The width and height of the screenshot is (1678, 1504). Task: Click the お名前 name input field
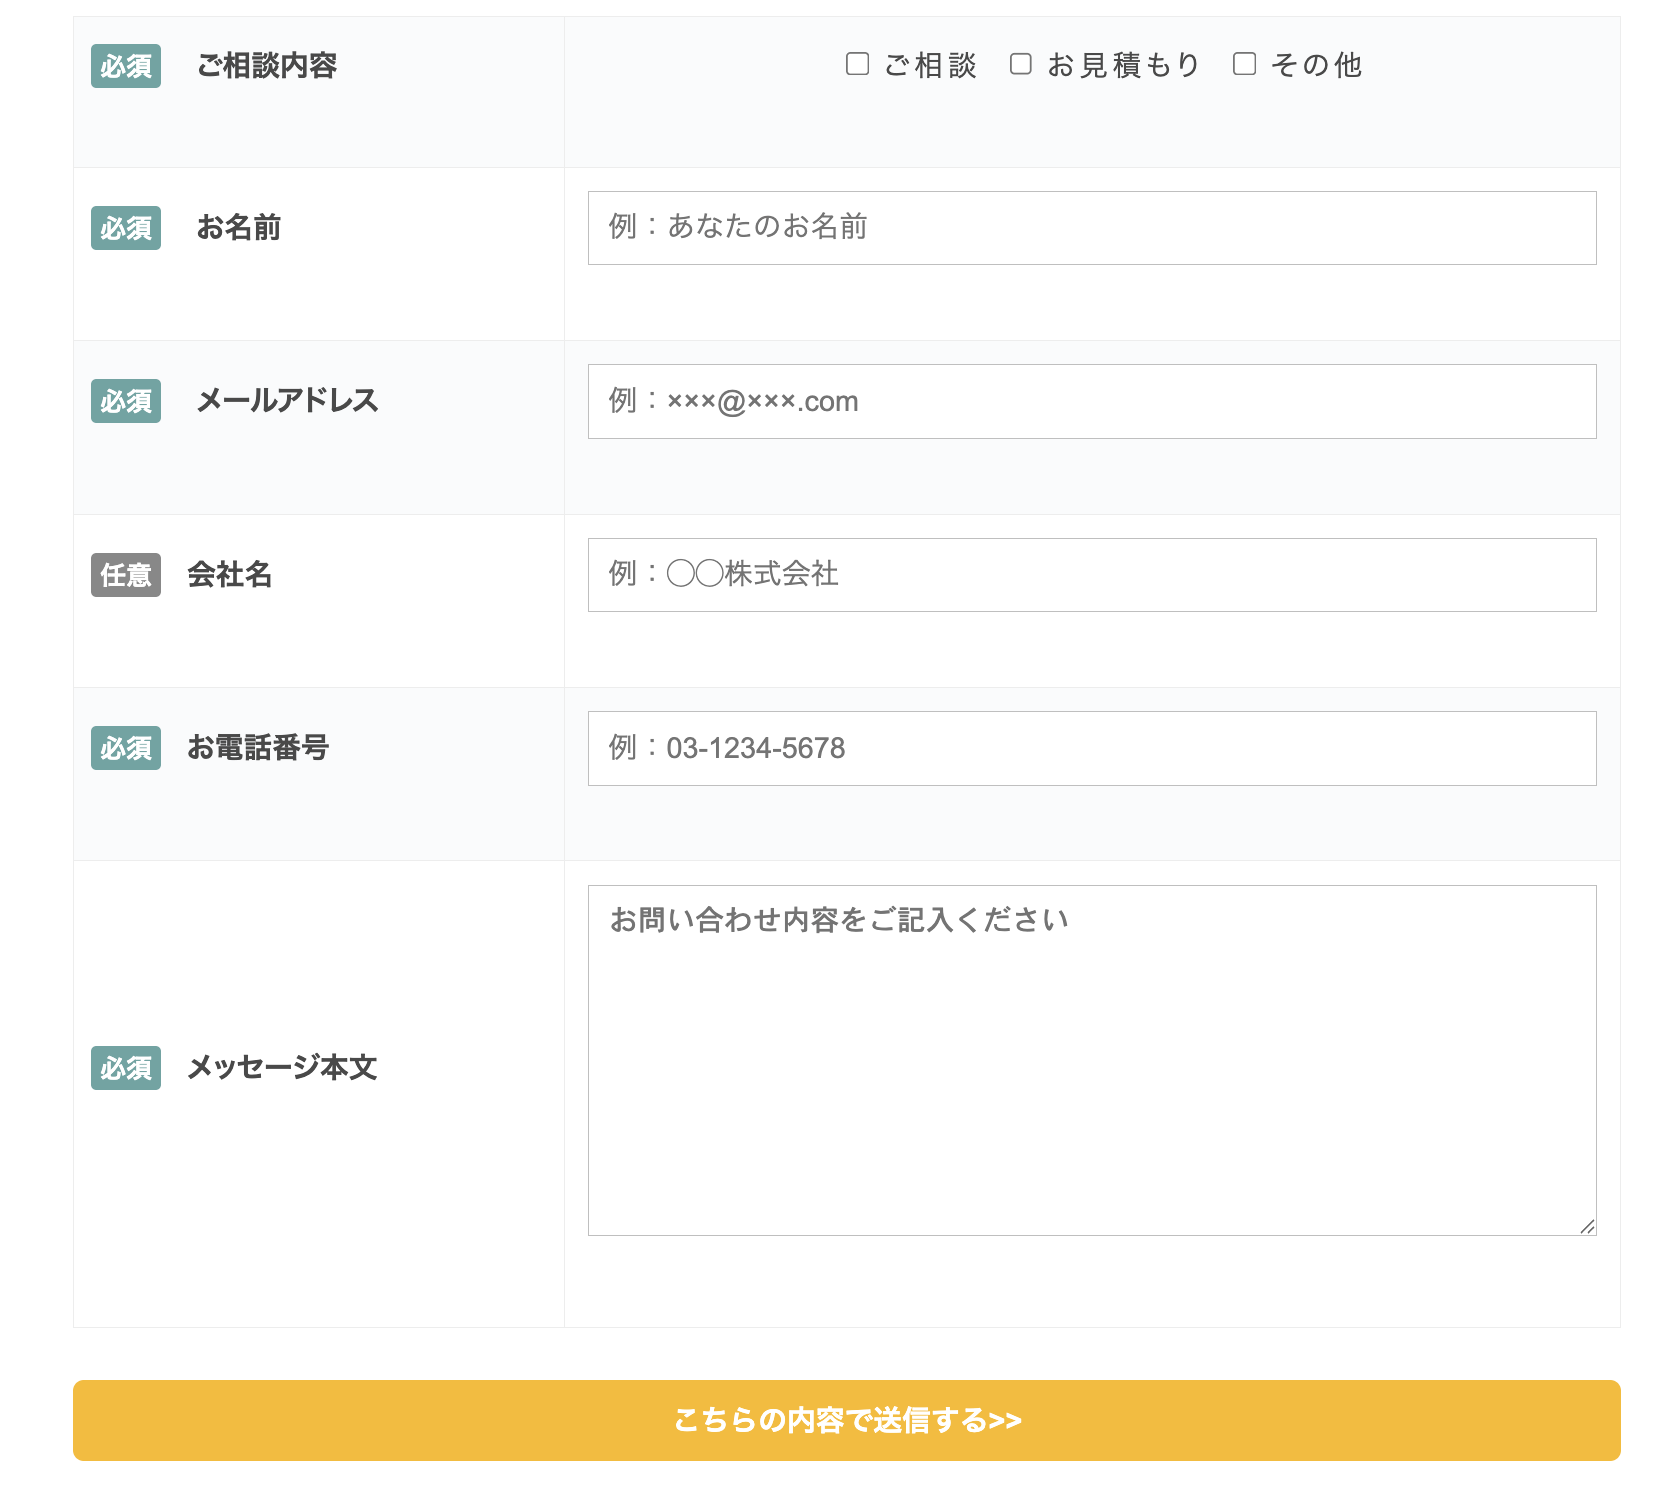pyautogui.click(x=1091, y=228)
